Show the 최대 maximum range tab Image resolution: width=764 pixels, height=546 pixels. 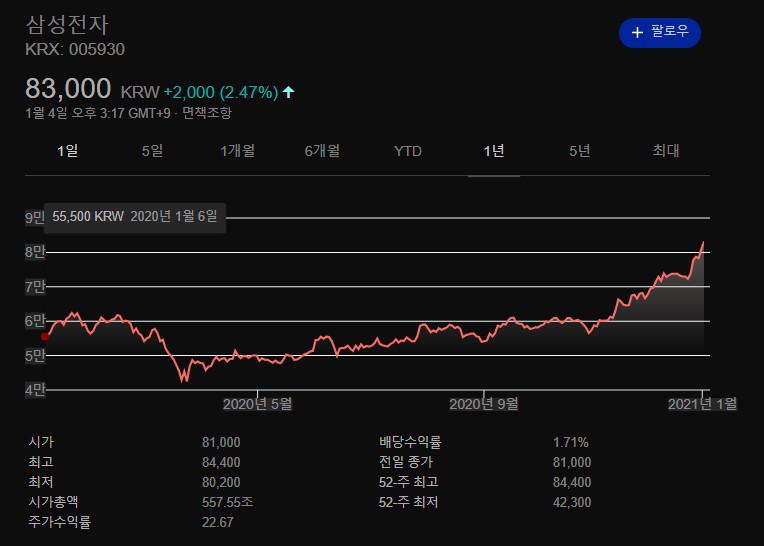coord(666,151)
